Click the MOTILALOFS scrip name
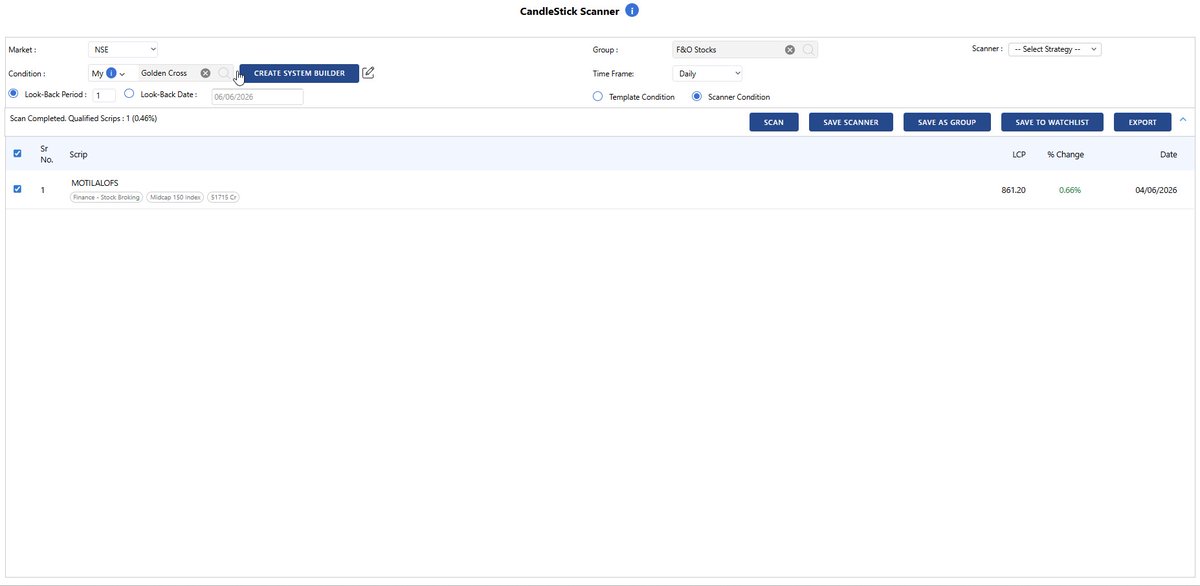The width and height of the screenshot is (1200, 586). pos(95,183)
